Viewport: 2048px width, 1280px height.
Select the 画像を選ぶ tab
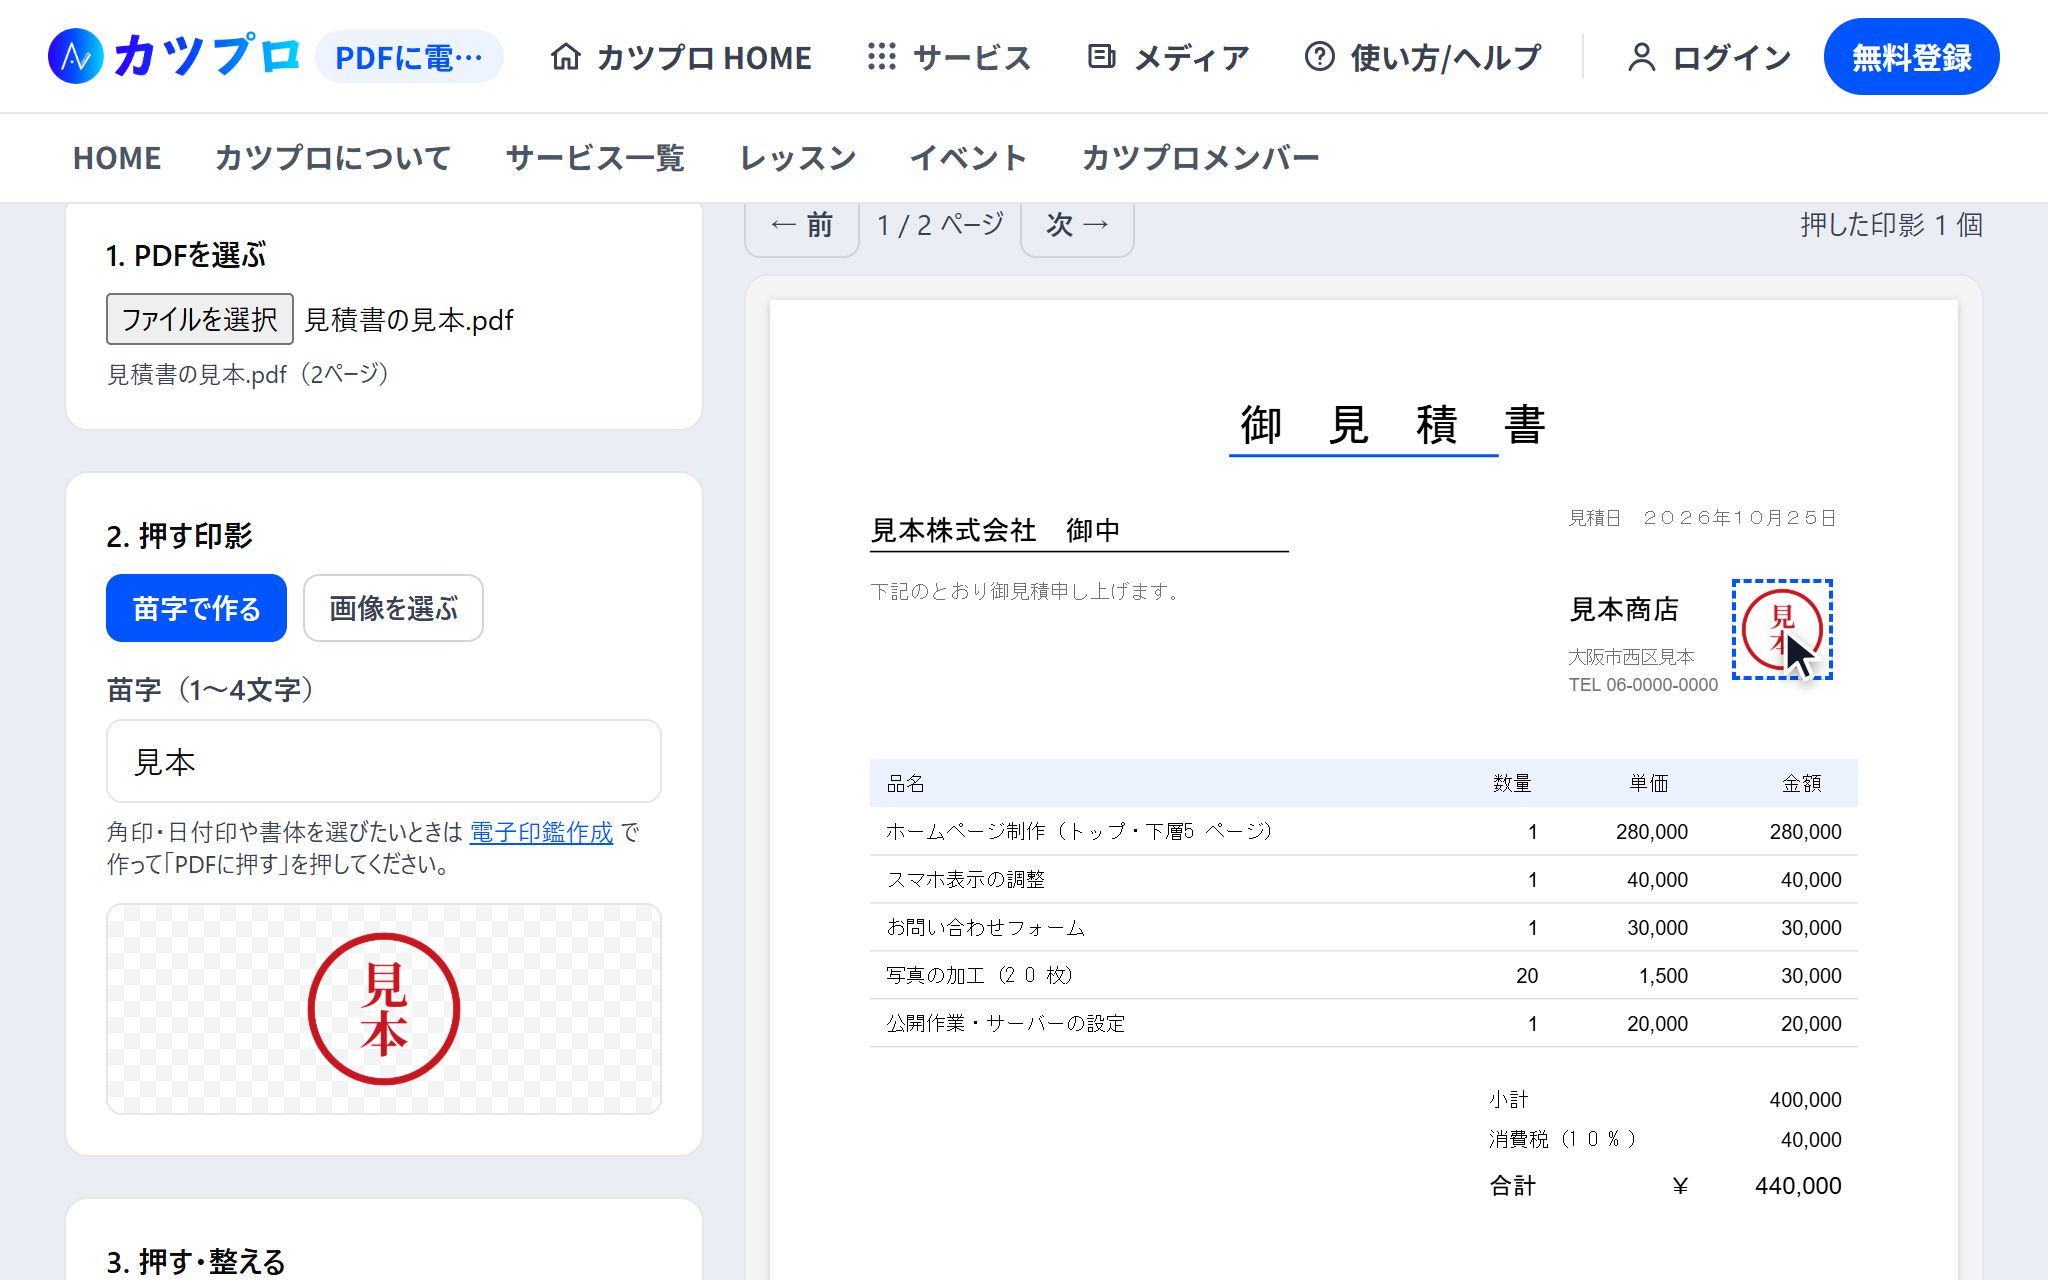[393, 608]
